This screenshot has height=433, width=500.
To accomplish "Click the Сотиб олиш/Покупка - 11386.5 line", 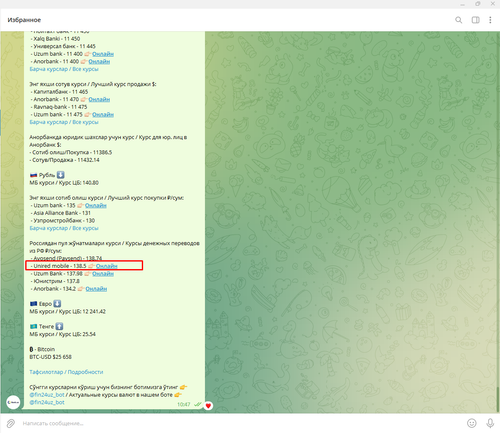I will click(71, 152).
